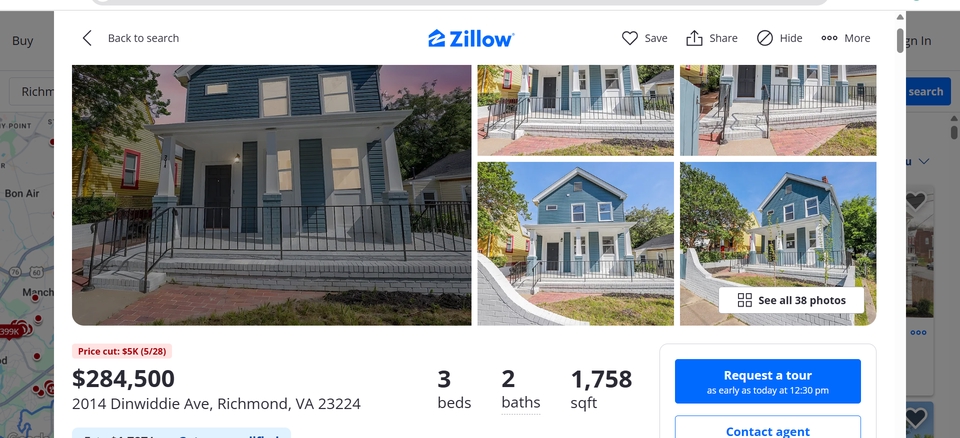Click Request a tour button
This screenshot has width=960, height=438.
768,381
